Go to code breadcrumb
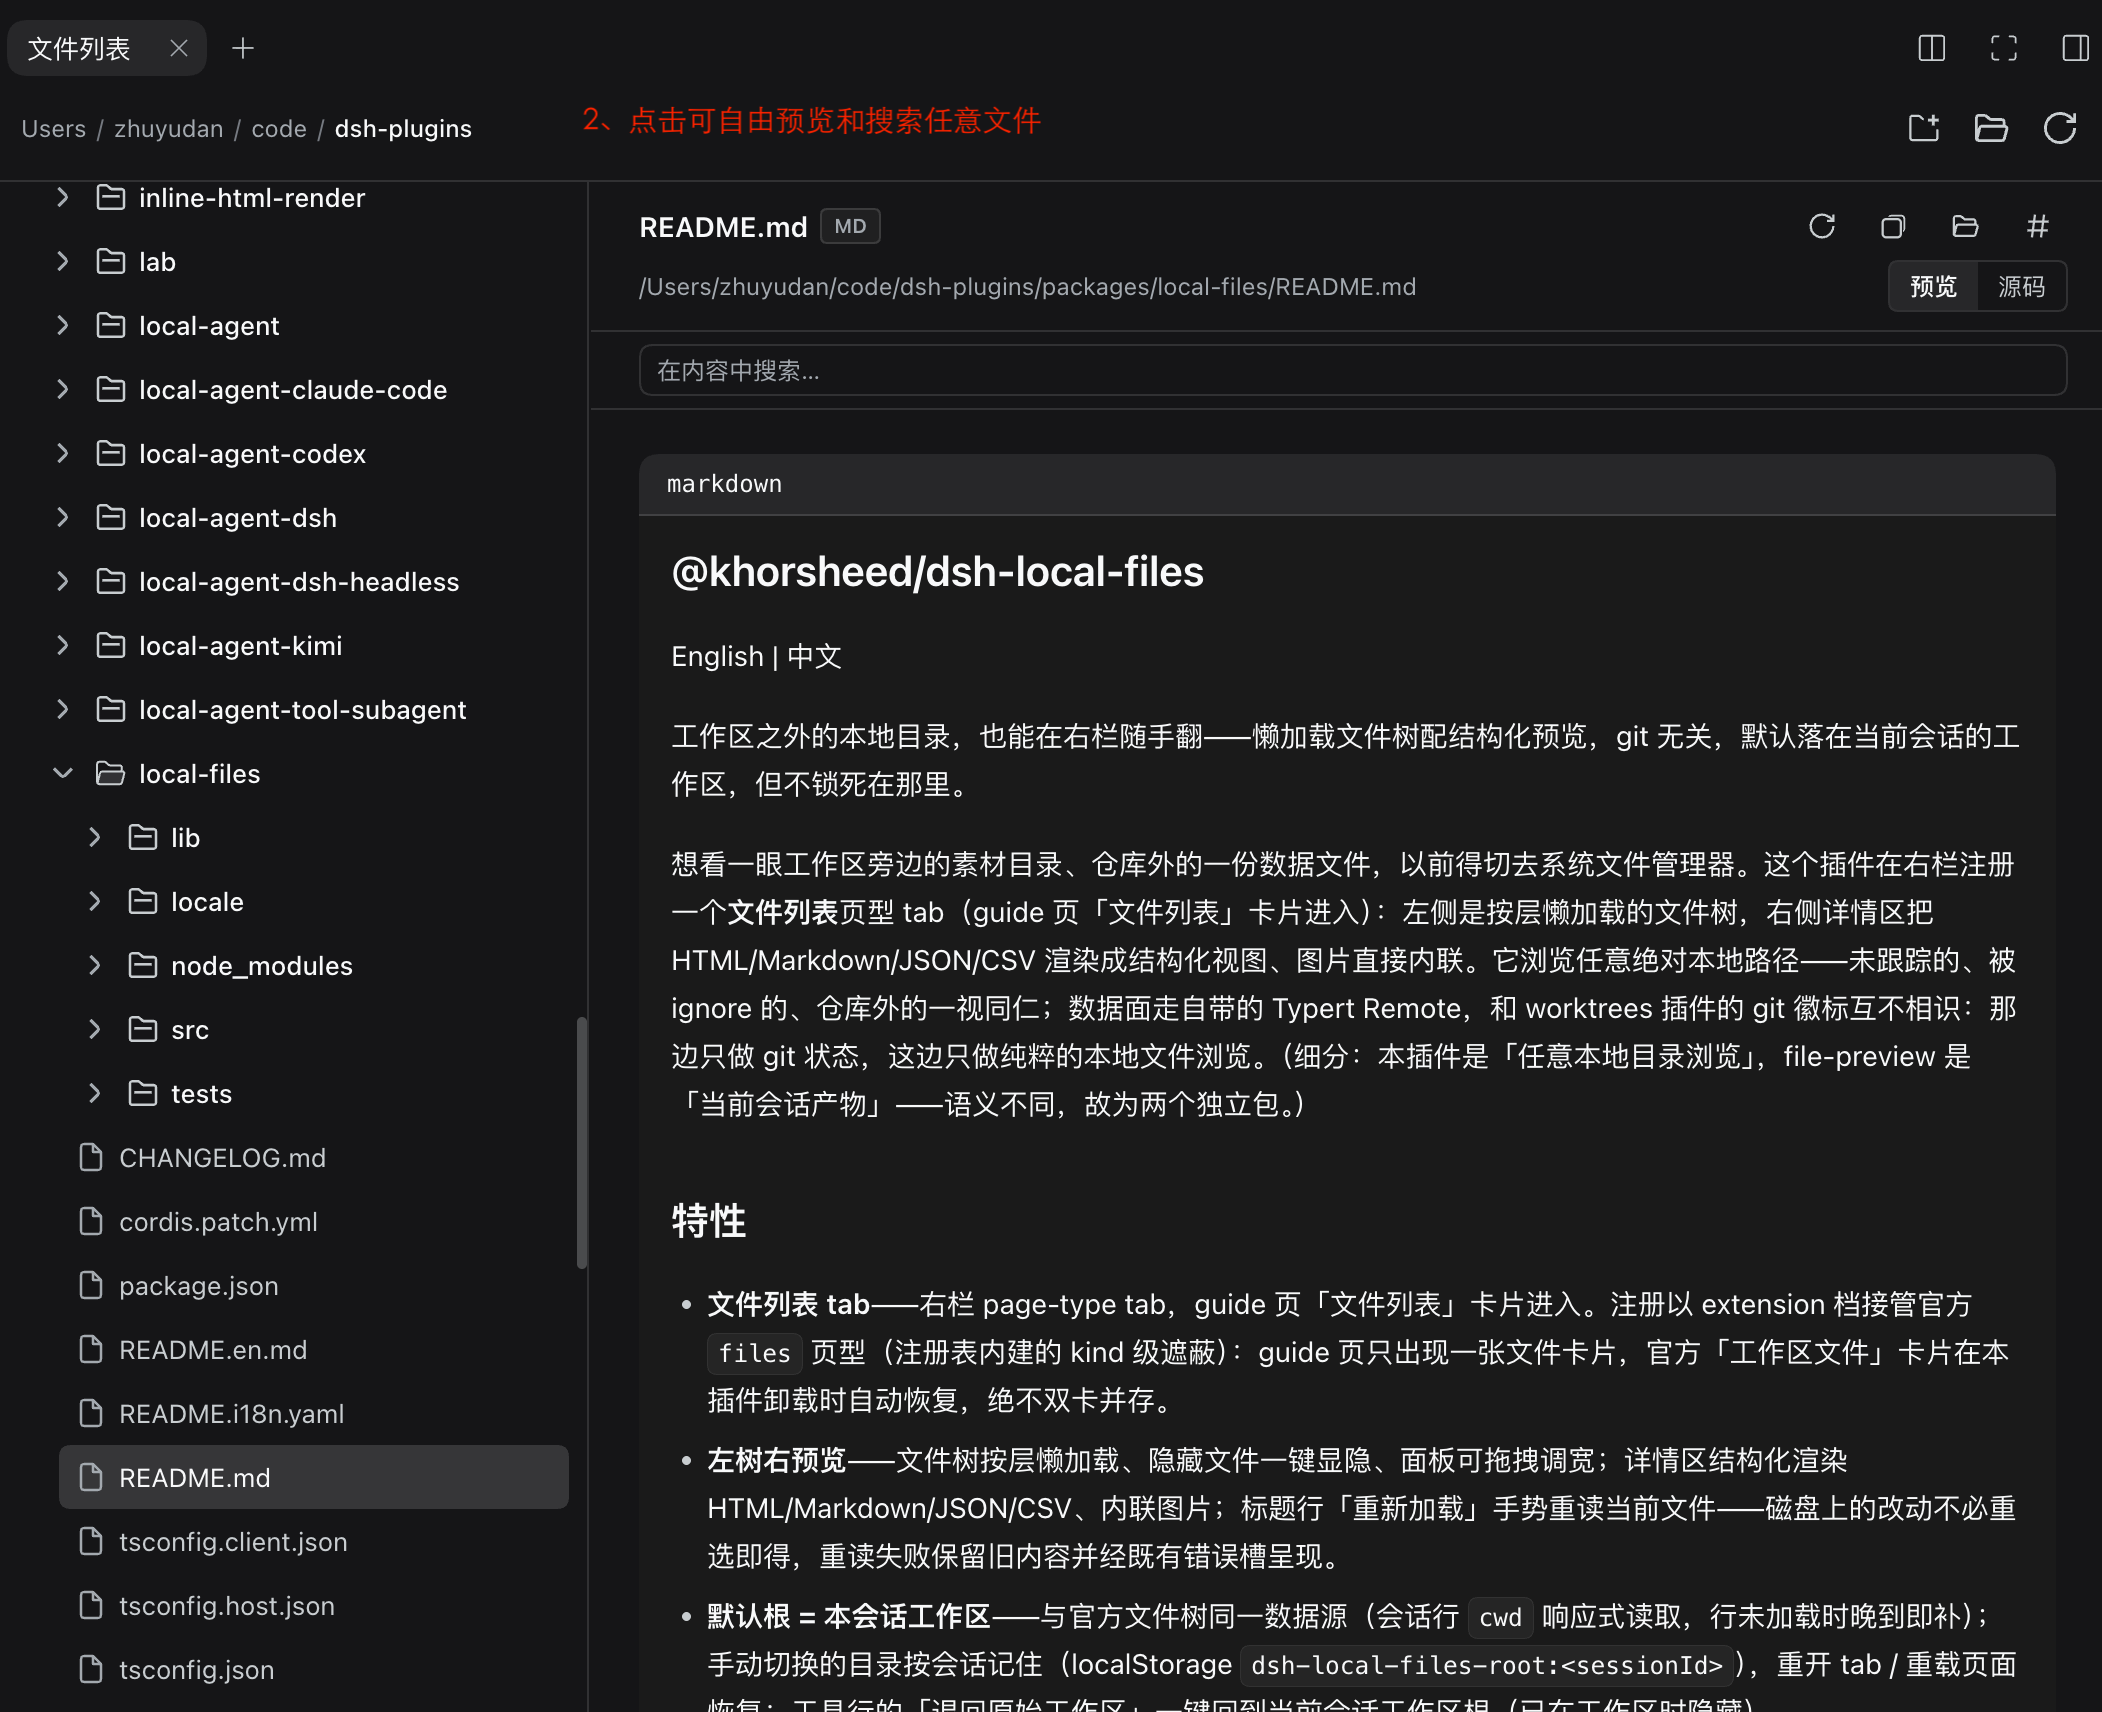 pyautogui.click(x=279, y=129)
